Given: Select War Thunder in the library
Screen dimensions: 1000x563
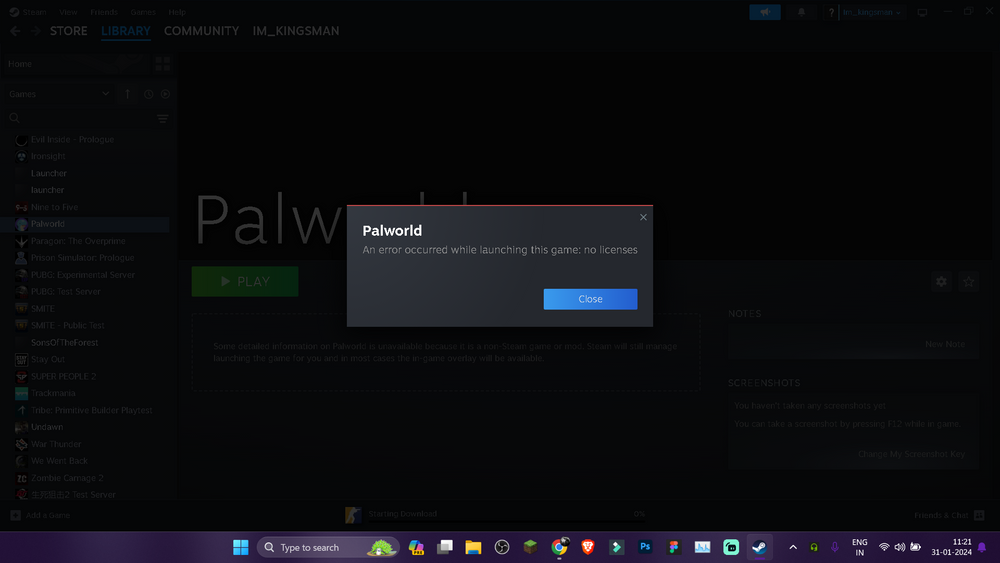Looking at the screenshot, I should [x=56, y=444].
